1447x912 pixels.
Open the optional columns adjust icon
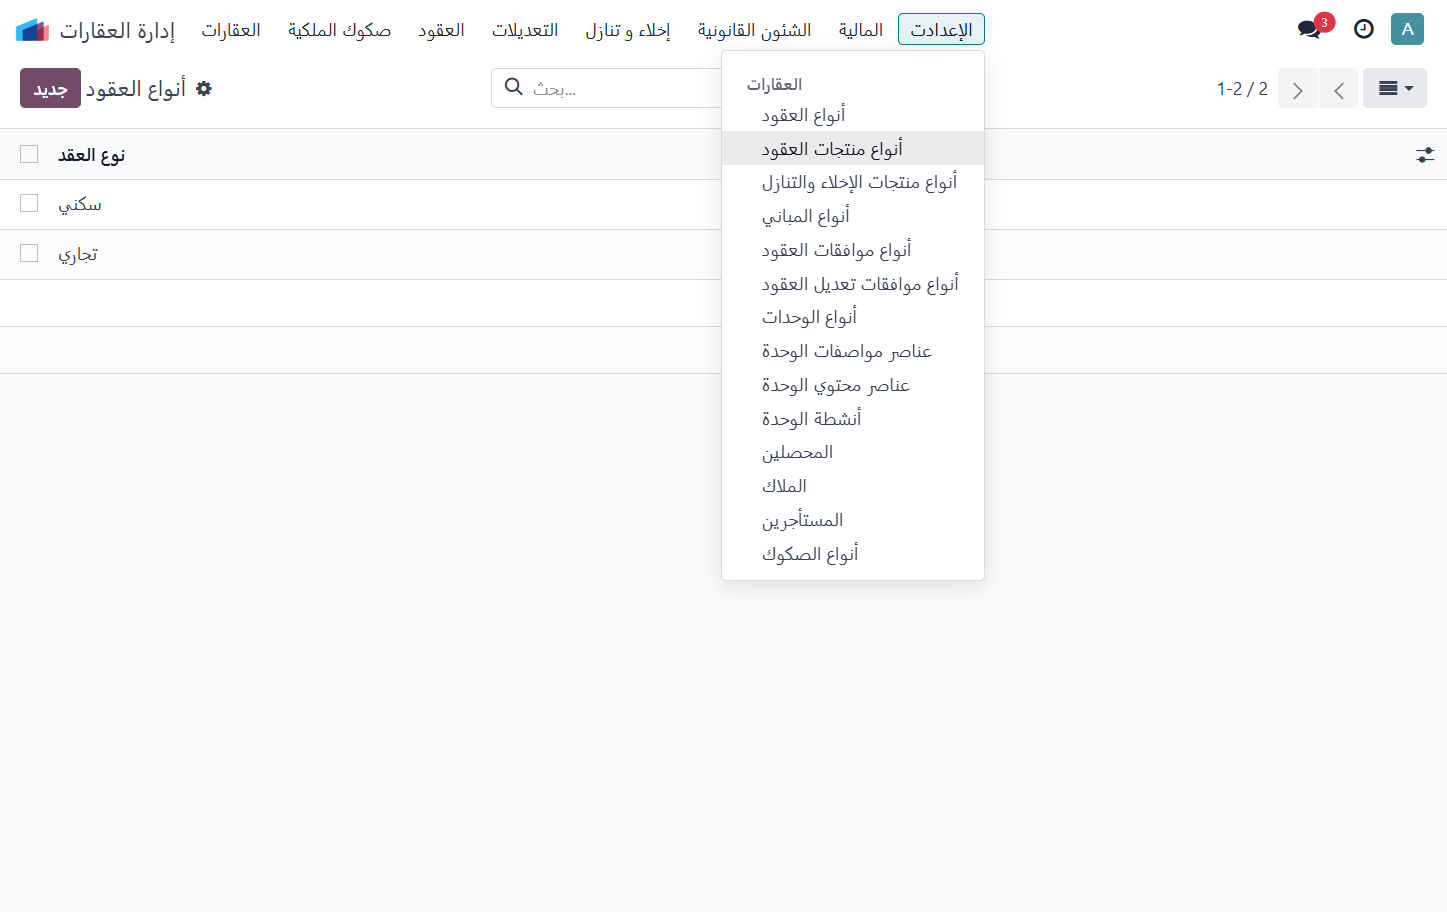point(1425,155)
